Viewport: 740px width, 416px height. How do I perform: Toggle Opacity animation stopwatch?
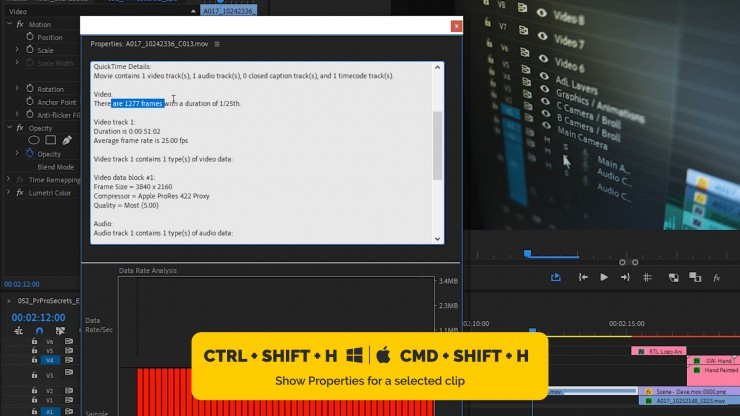pyautogui.click(x=30, y=153)
